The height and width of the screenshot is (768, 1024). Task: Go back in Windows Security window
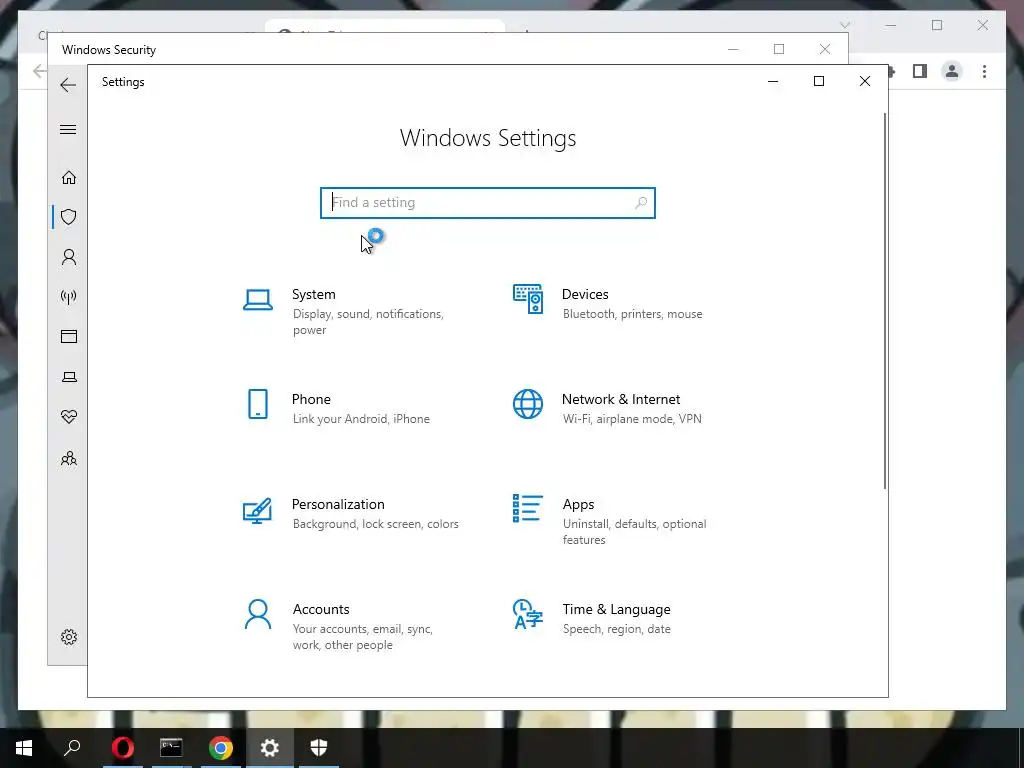click(x=68, y=85)
